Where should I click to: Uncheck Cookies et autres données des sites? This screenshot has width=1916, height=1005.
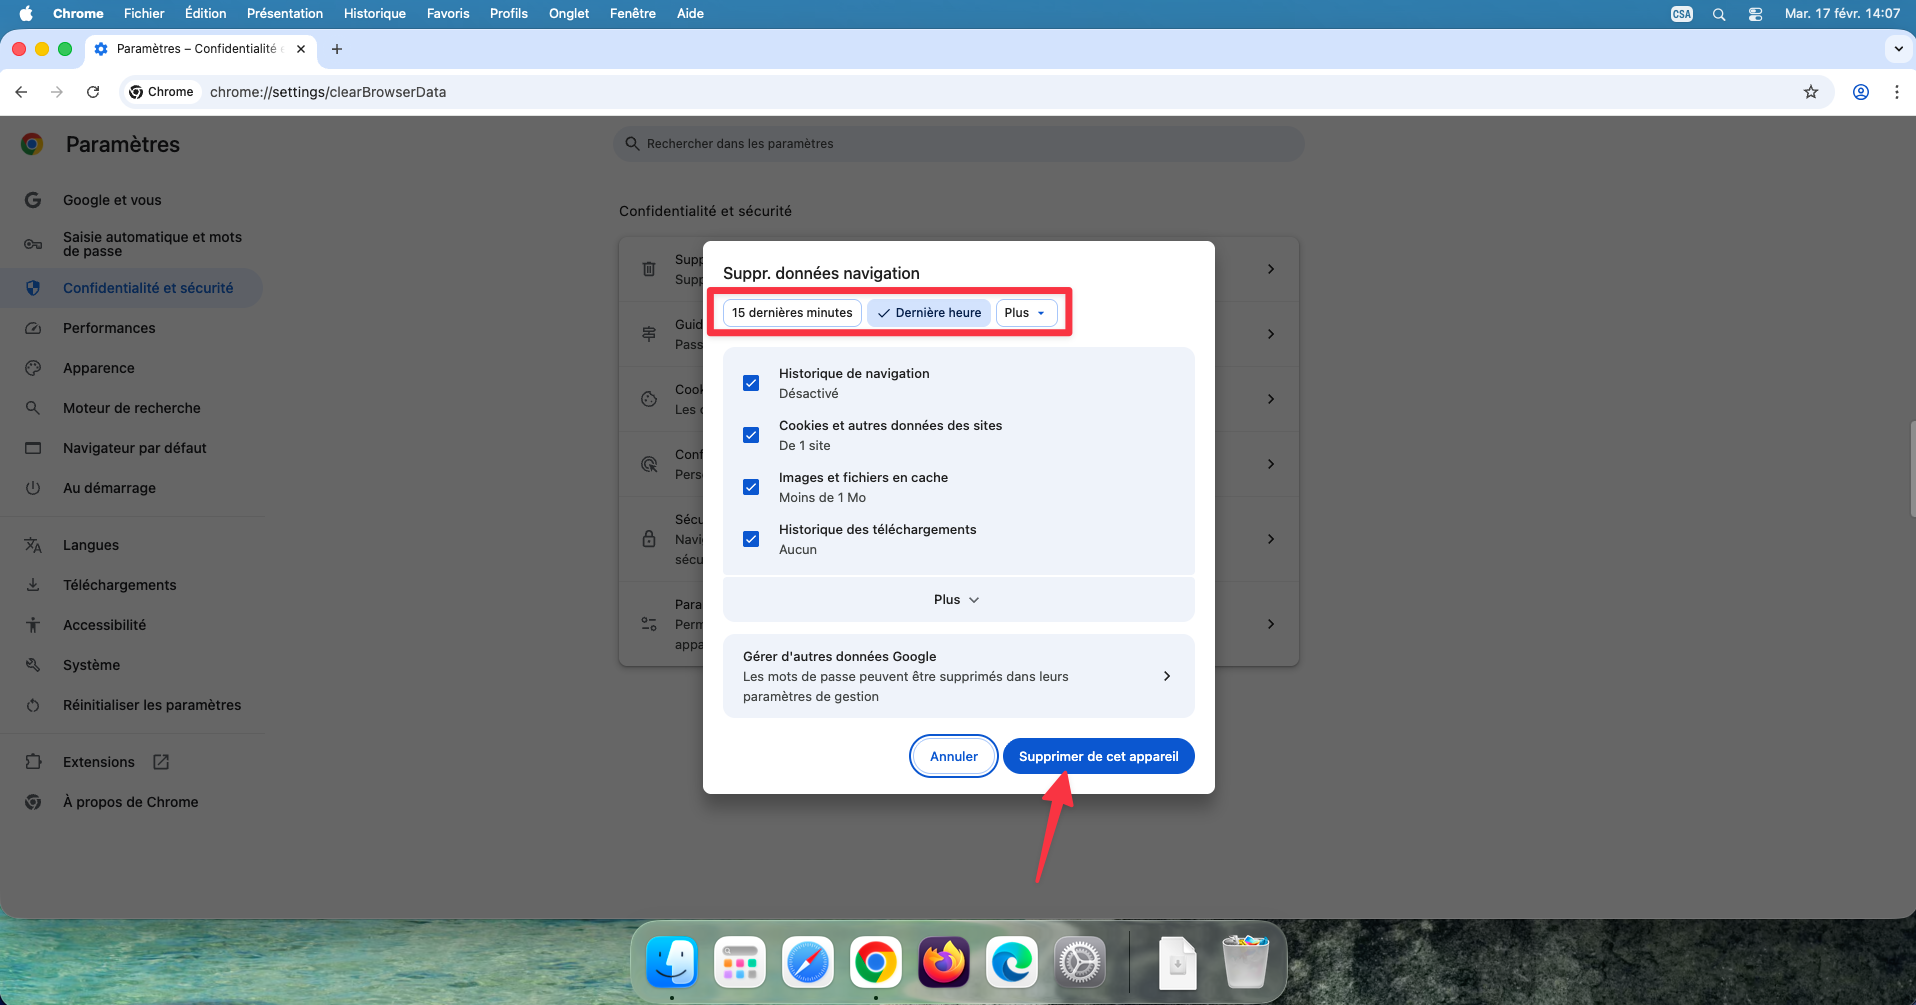751,435
